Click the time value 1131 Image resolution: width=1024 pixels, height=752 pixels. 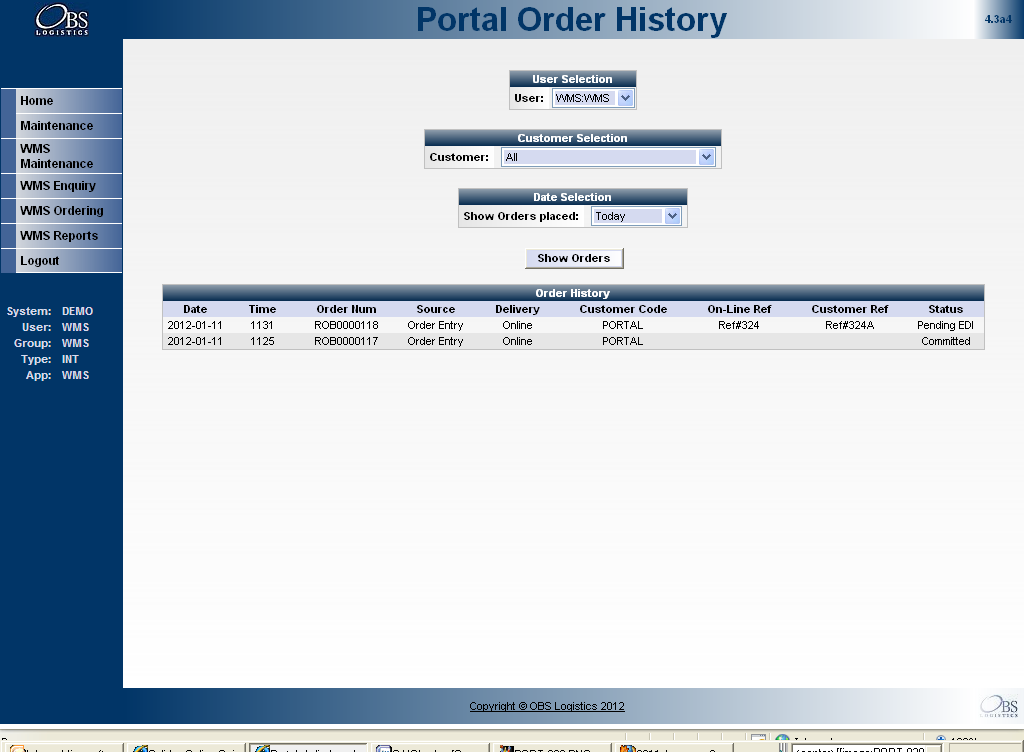pyautogui.click(x=262, y=325)
